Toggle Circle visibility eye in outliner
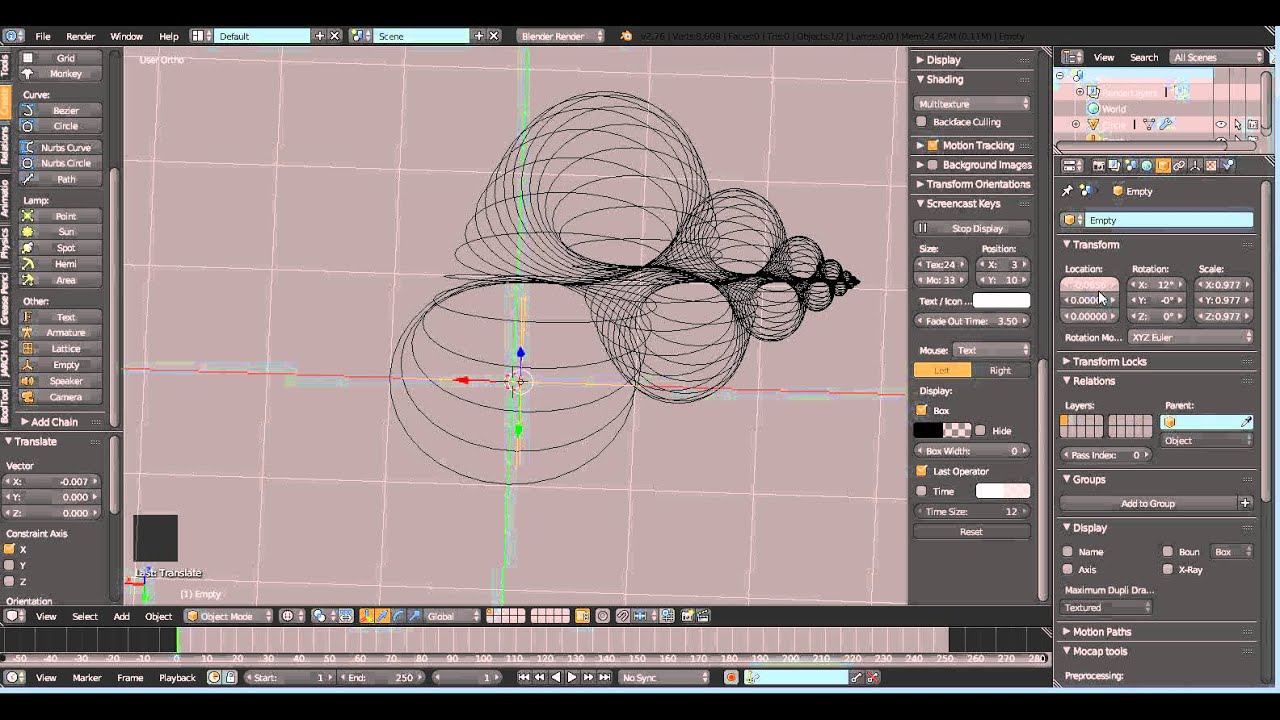The width and height of the screenshot is (1280, 720). pos(1221,124)
